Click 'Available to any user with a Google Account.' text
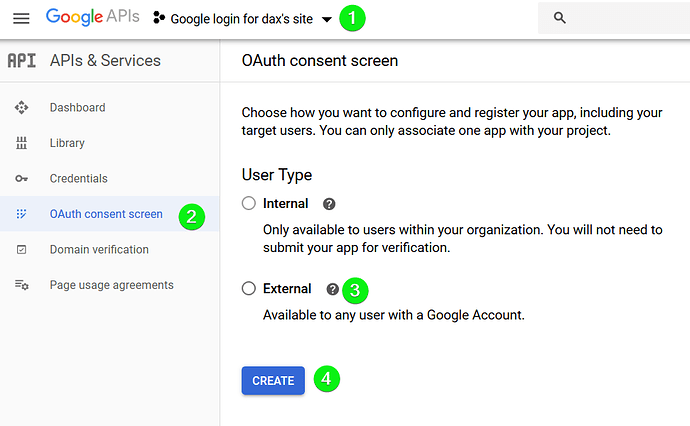This screenshot has height=426, width=690. (394, 315)
